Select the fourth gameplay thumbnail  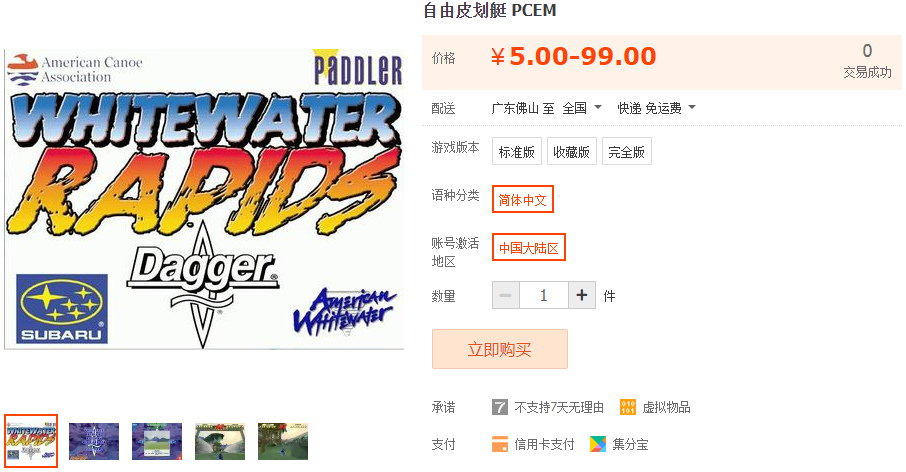220,441
